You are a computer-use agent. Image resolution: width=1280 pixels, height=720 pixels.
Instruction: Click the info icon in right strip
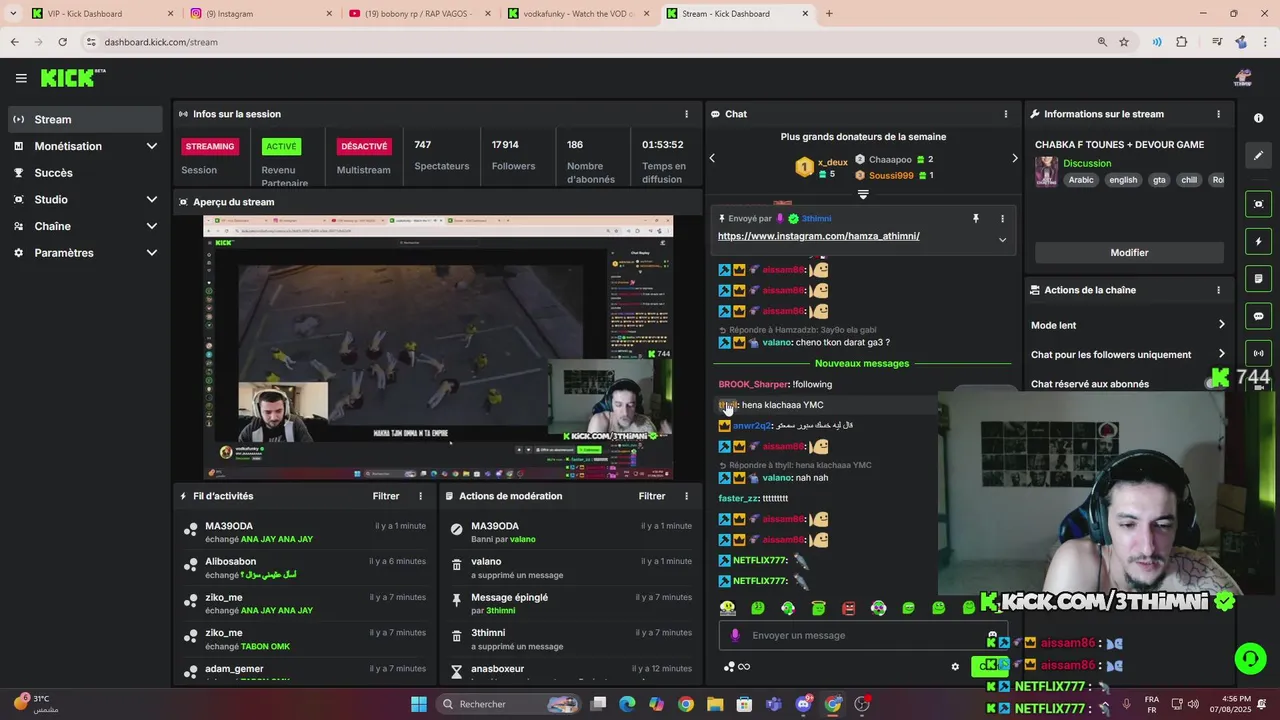pyautogui.click(x=1258, y=118)
